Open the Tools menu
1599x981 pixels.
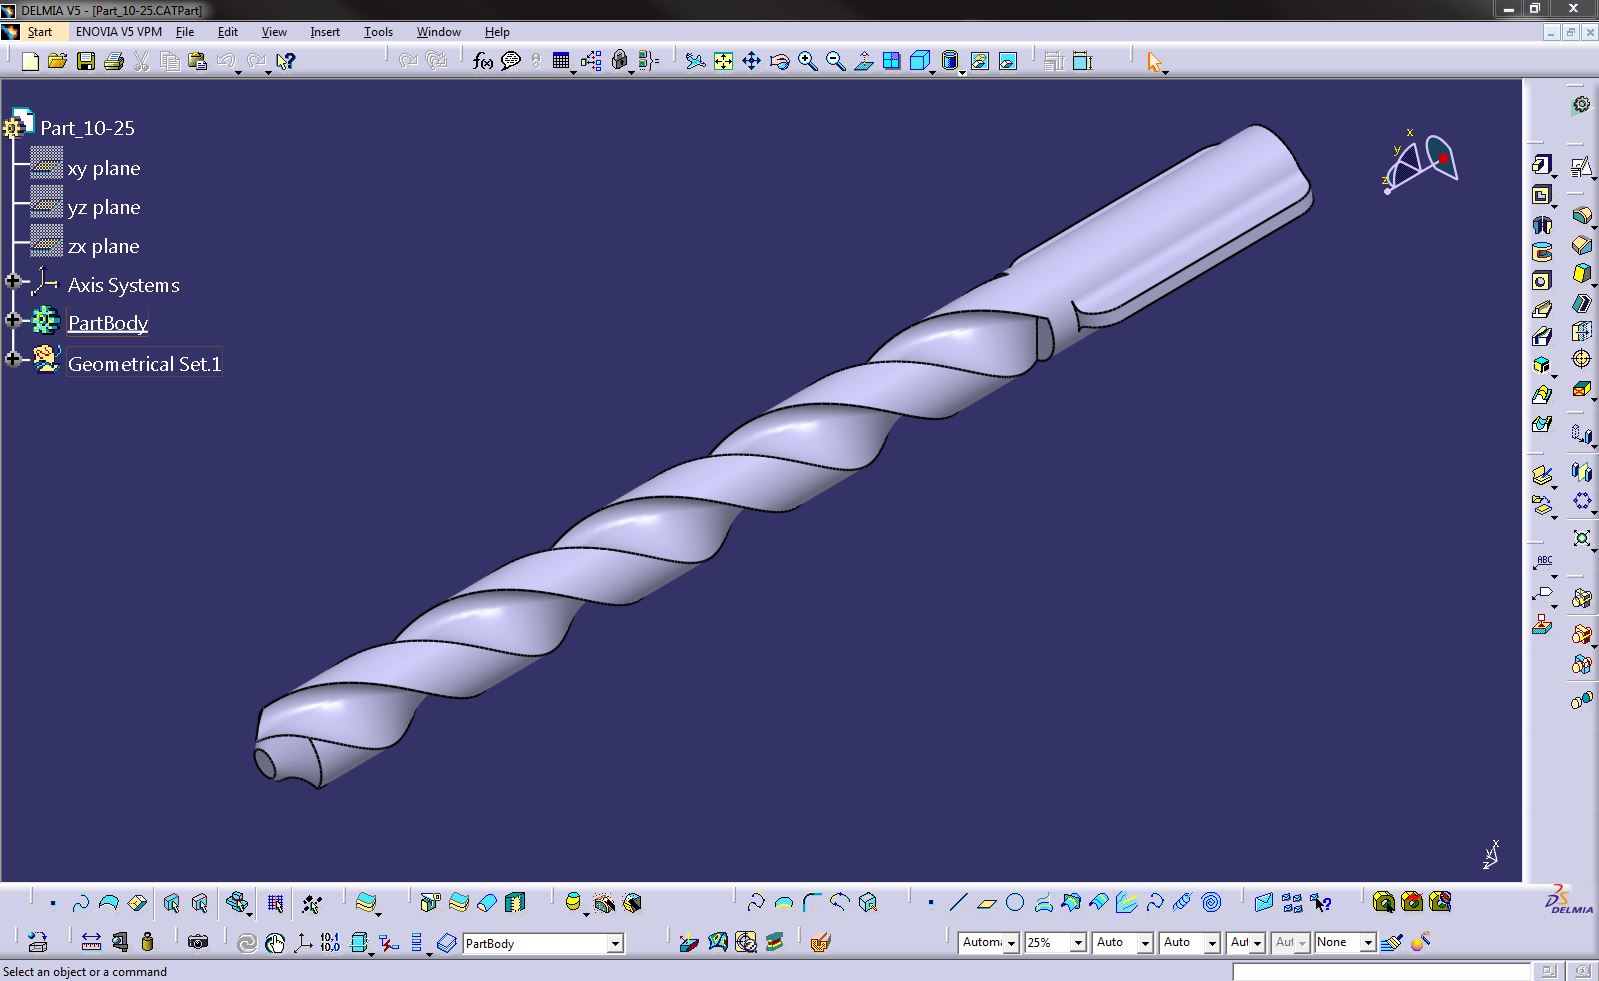[378, 32]
